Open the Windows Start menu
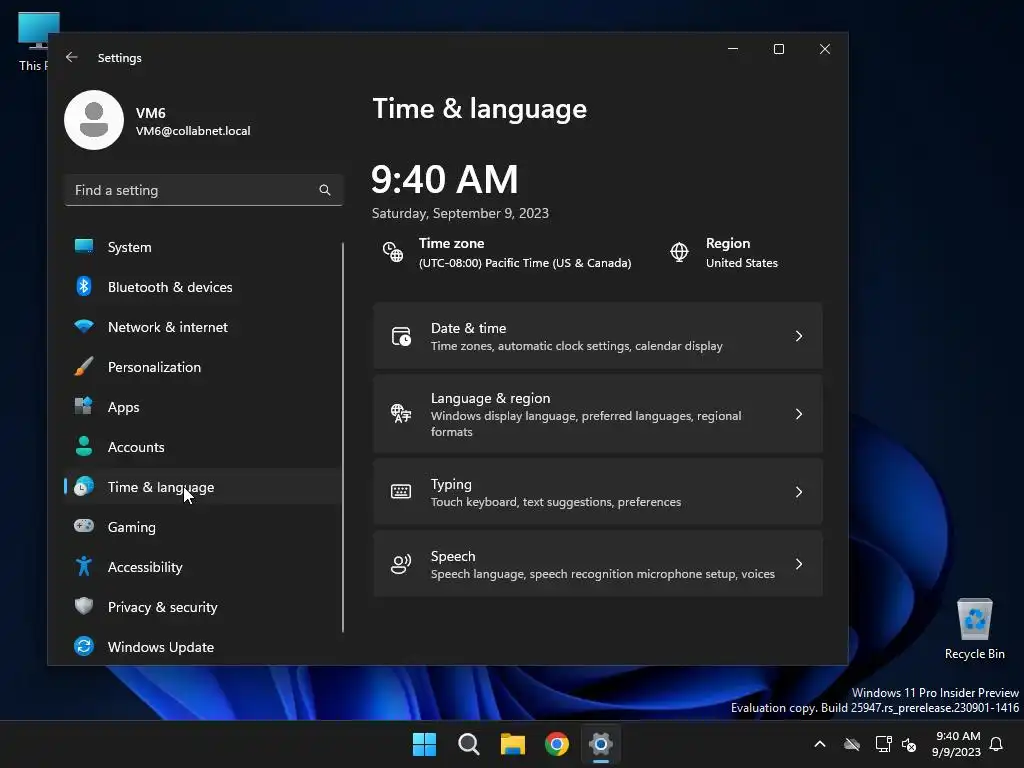This screenshot has height=768, width=1024. point(424,744)
